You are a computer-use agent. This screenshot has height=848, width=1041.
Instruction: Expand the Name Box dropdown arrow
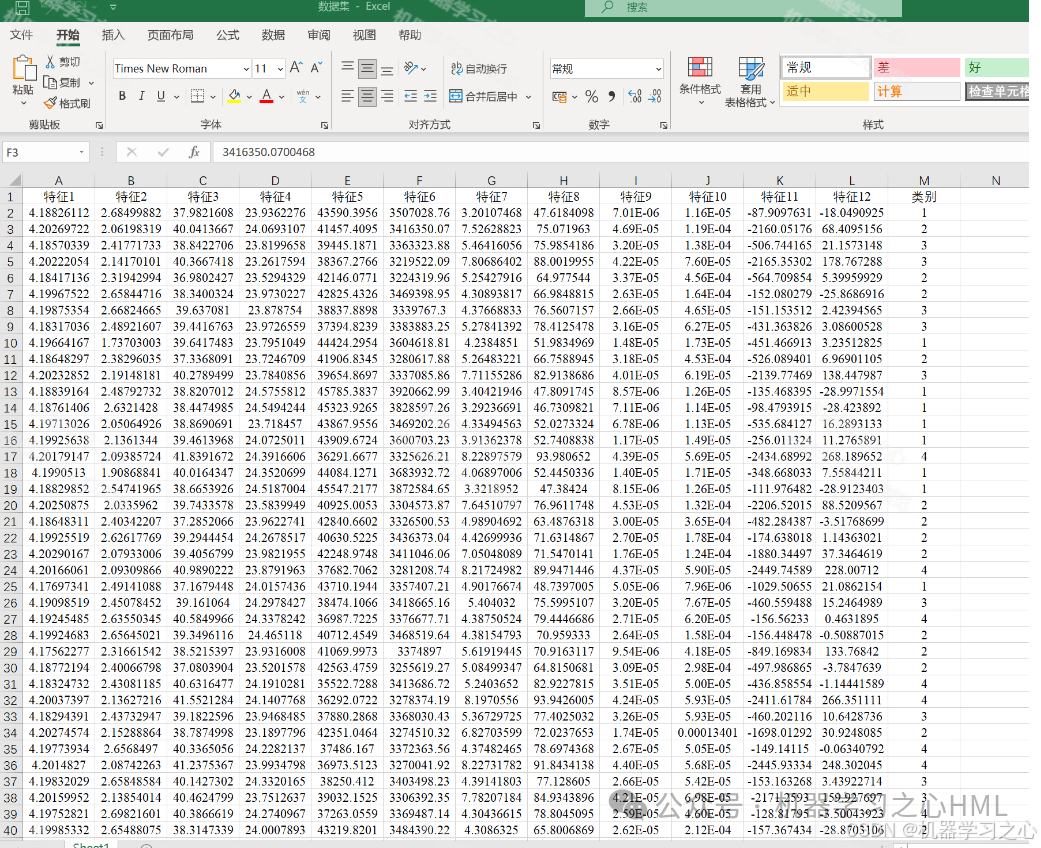click(x=82, y=152)
